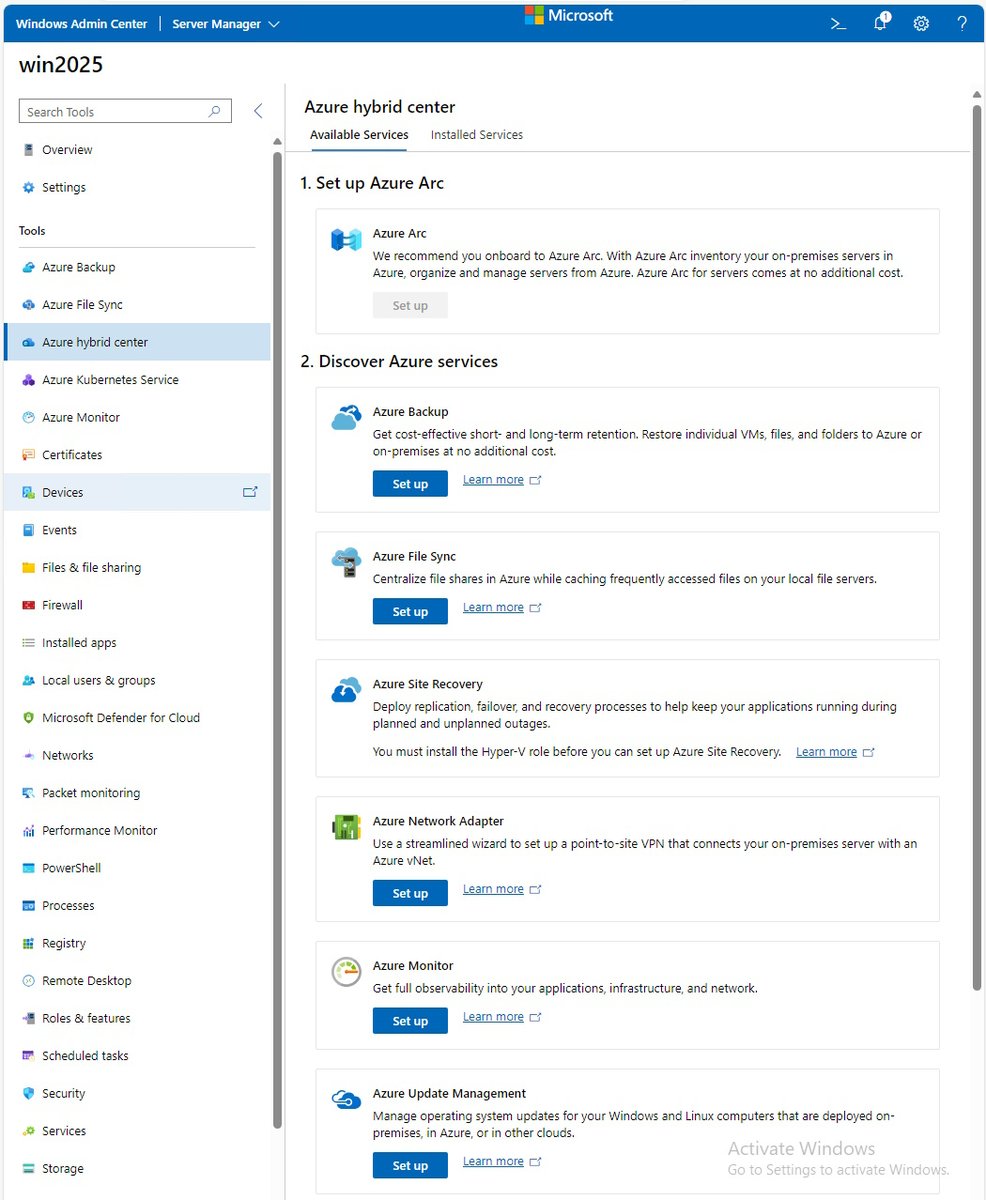Click the Azure Update Management card icon
Screen dimensions: 986x1200
346,1100
